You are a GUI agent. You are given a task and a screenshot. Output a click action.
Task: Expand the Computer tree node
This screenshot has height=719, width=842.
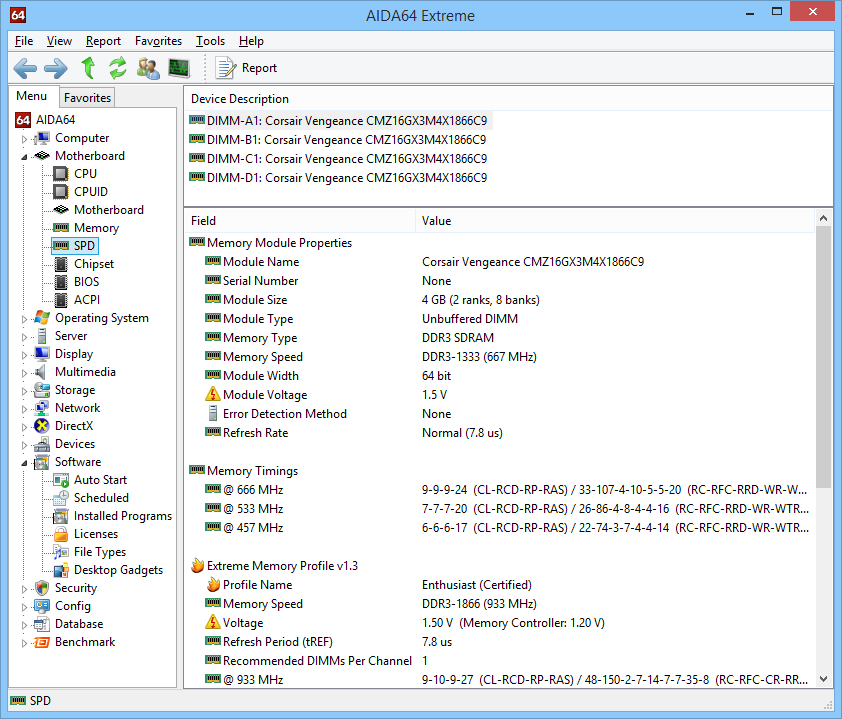pyautogui.click(x=25, y=139)
